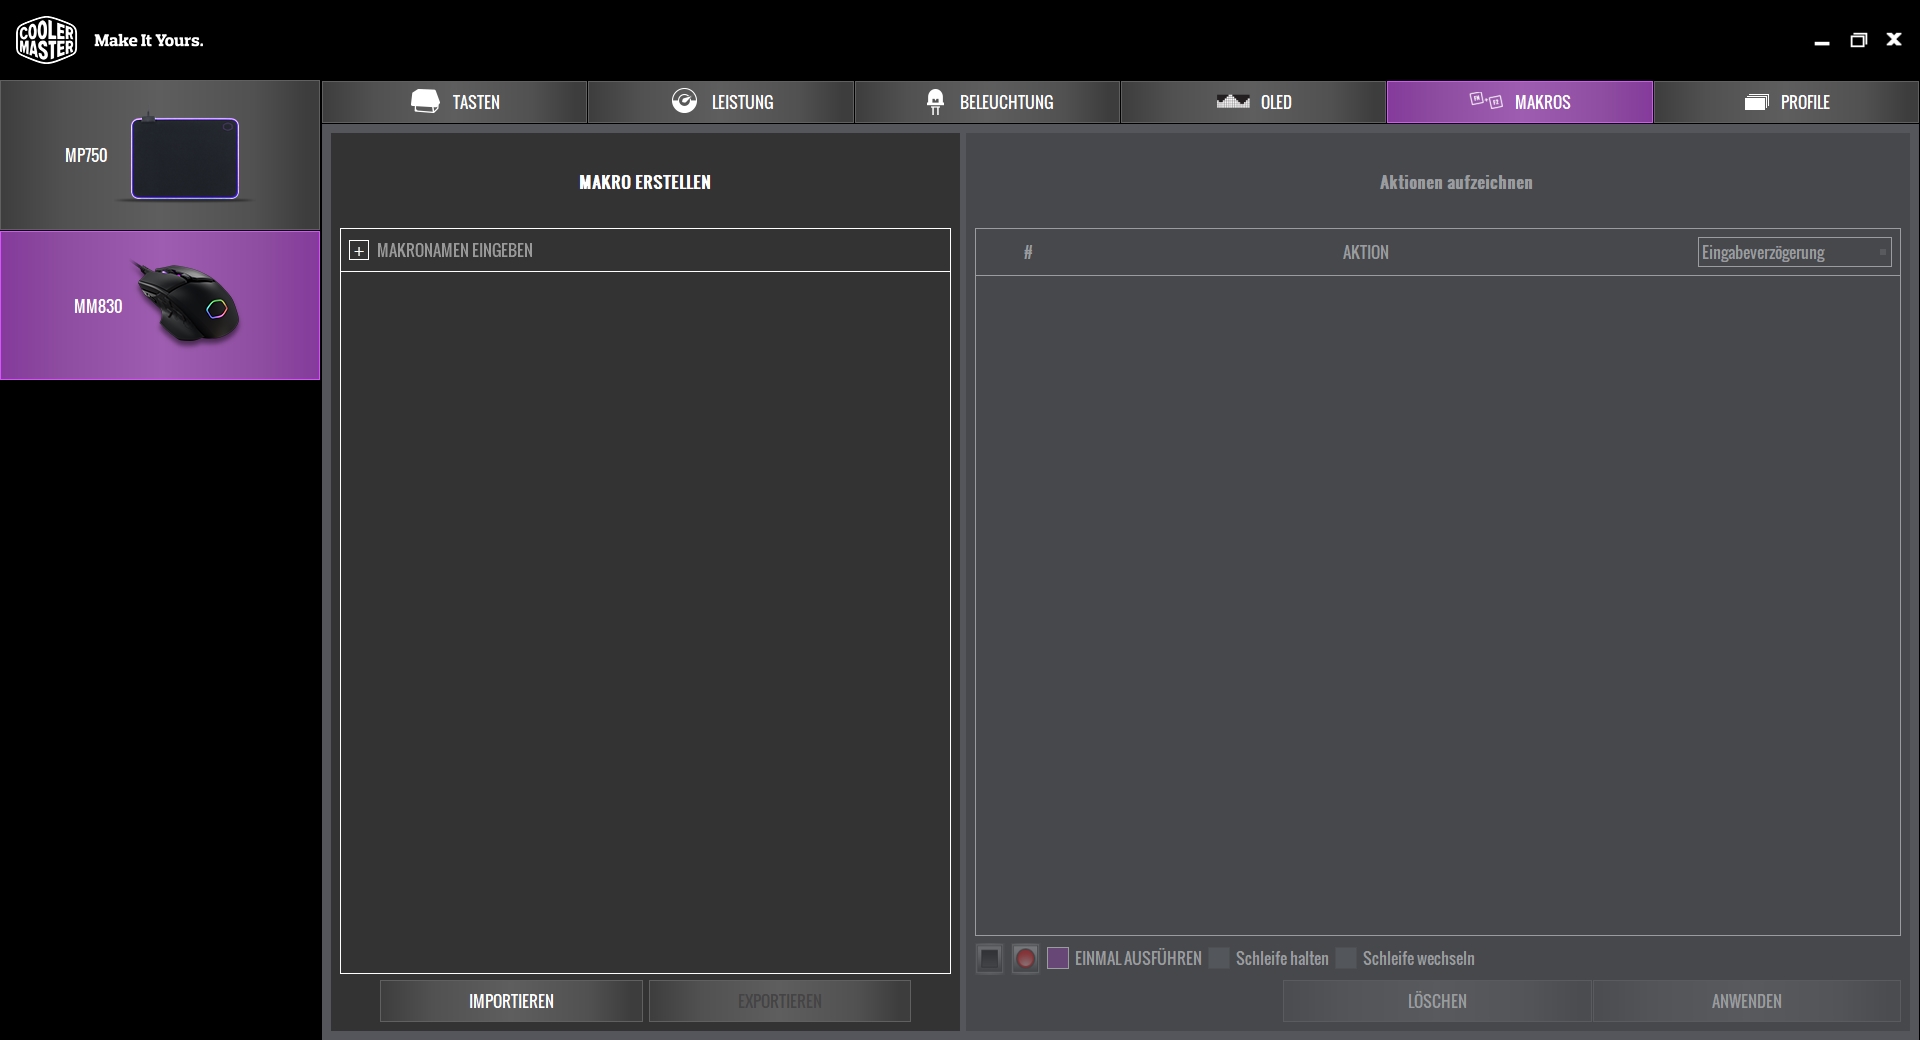Click the plus icon to add macro

tap(359, 251)
